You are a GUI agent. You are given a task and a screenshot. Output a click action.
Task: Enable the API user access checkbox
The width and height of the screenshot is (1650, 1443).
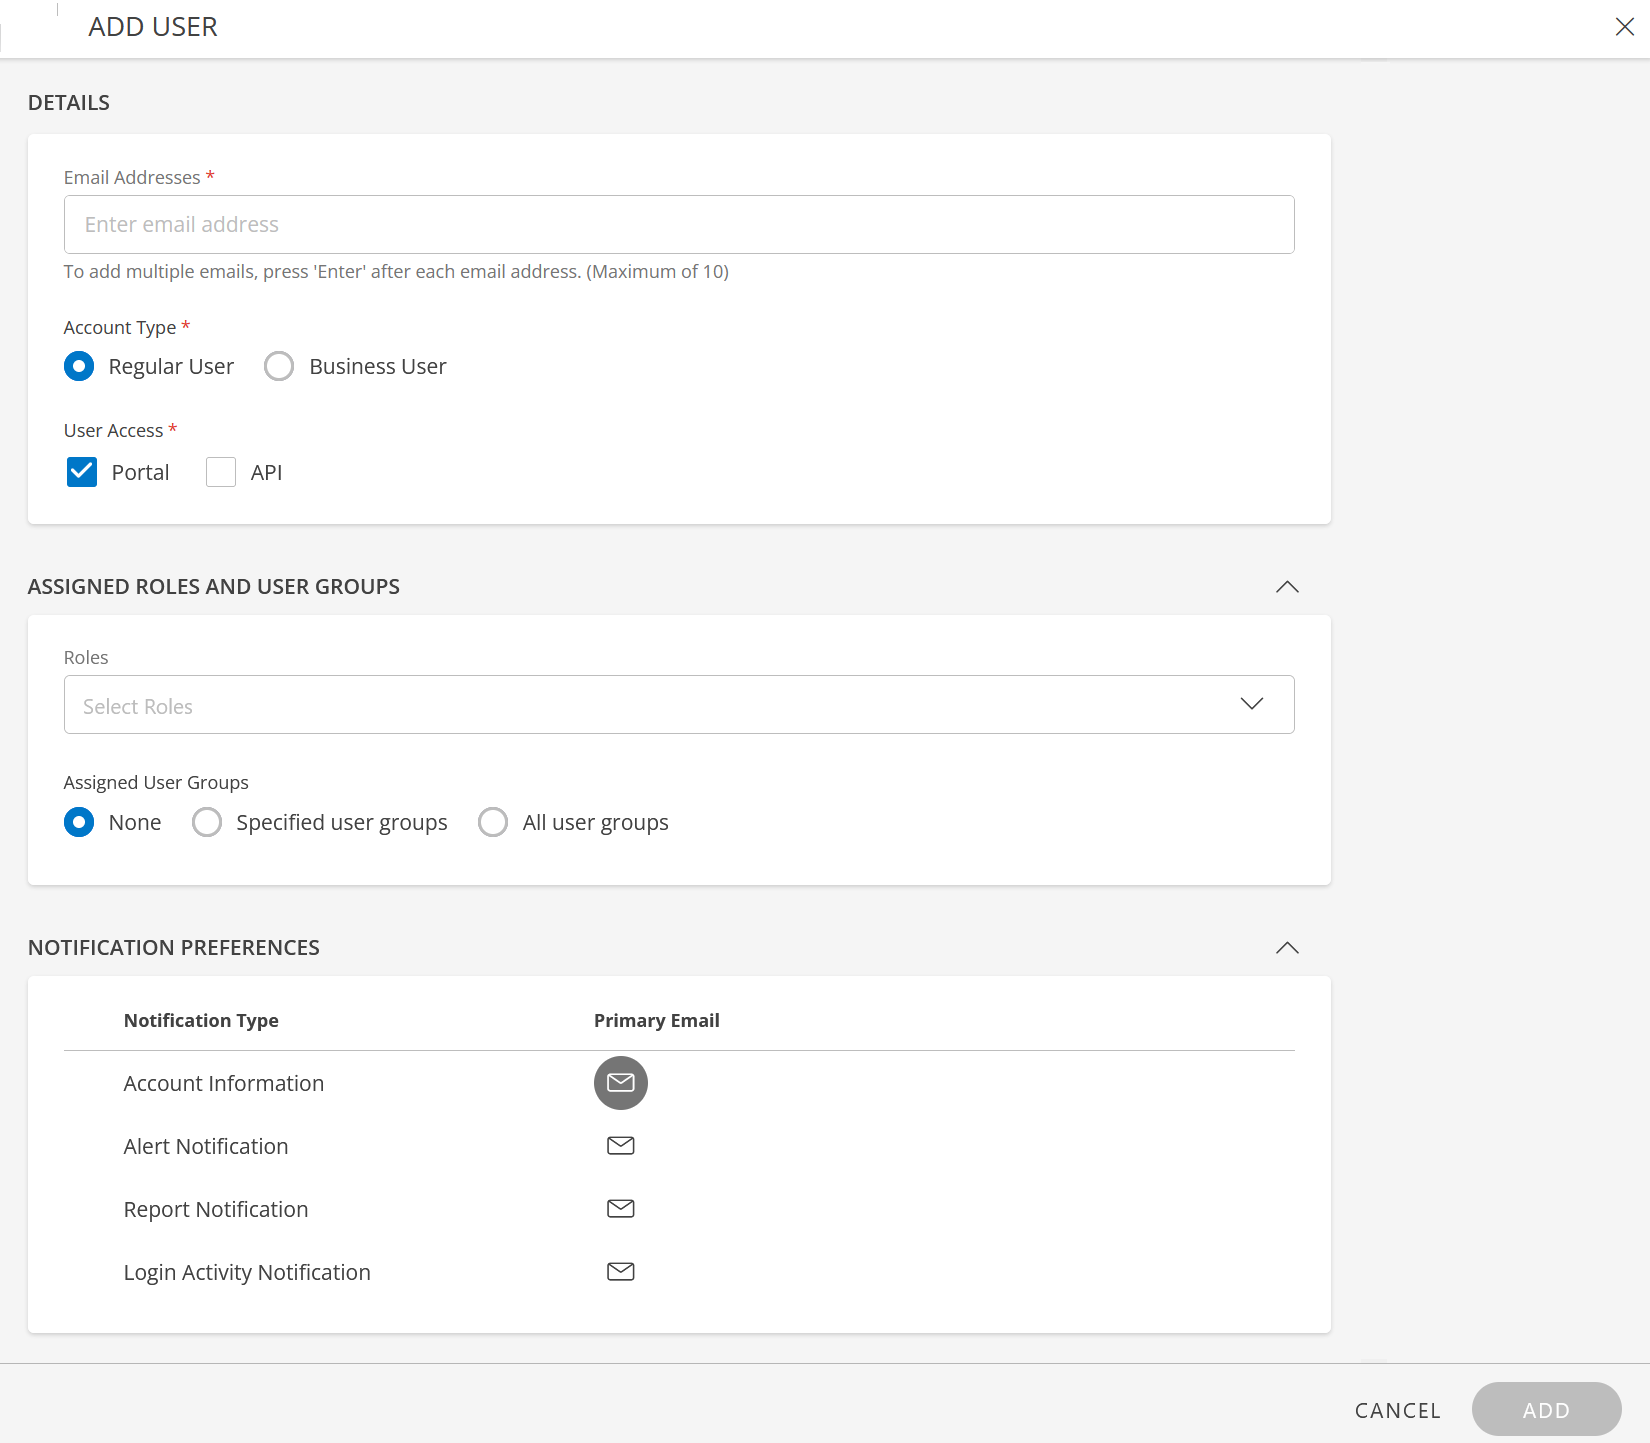[x=221, y=472]
